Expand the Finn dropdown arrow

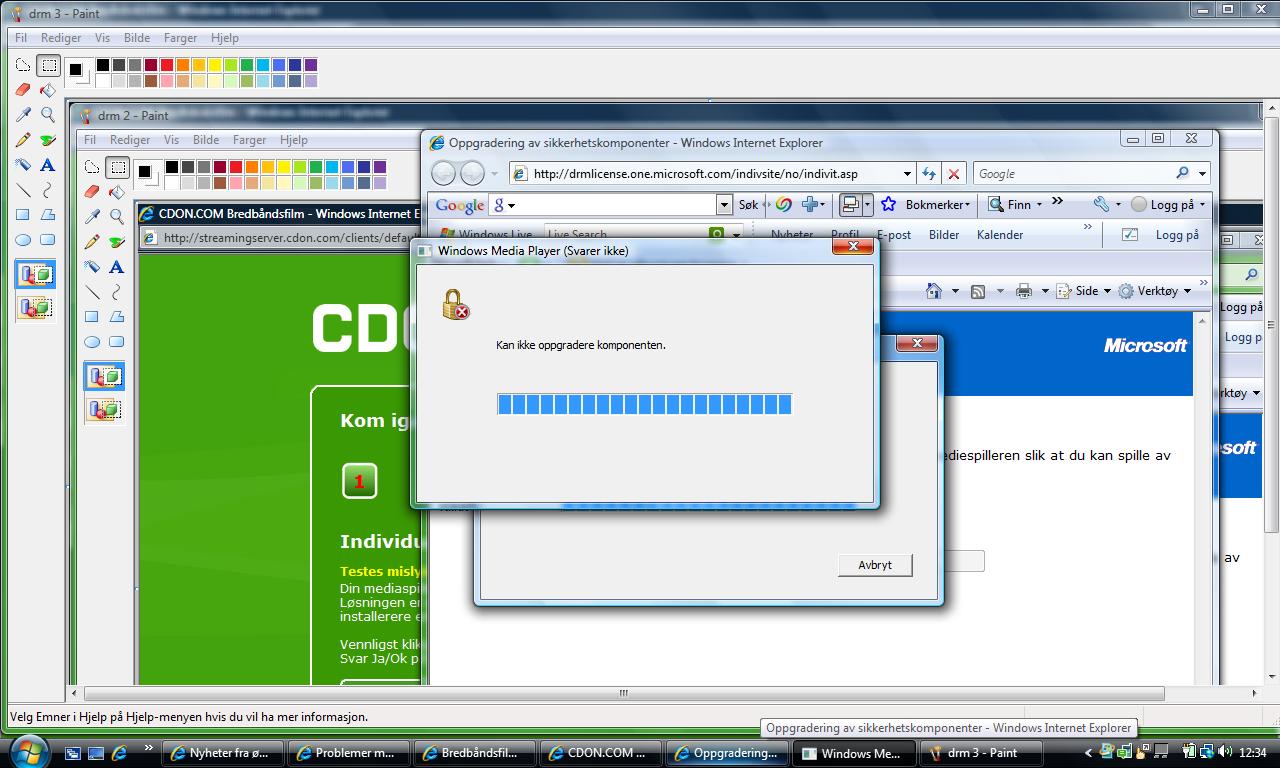click(x=1039, y=204)
